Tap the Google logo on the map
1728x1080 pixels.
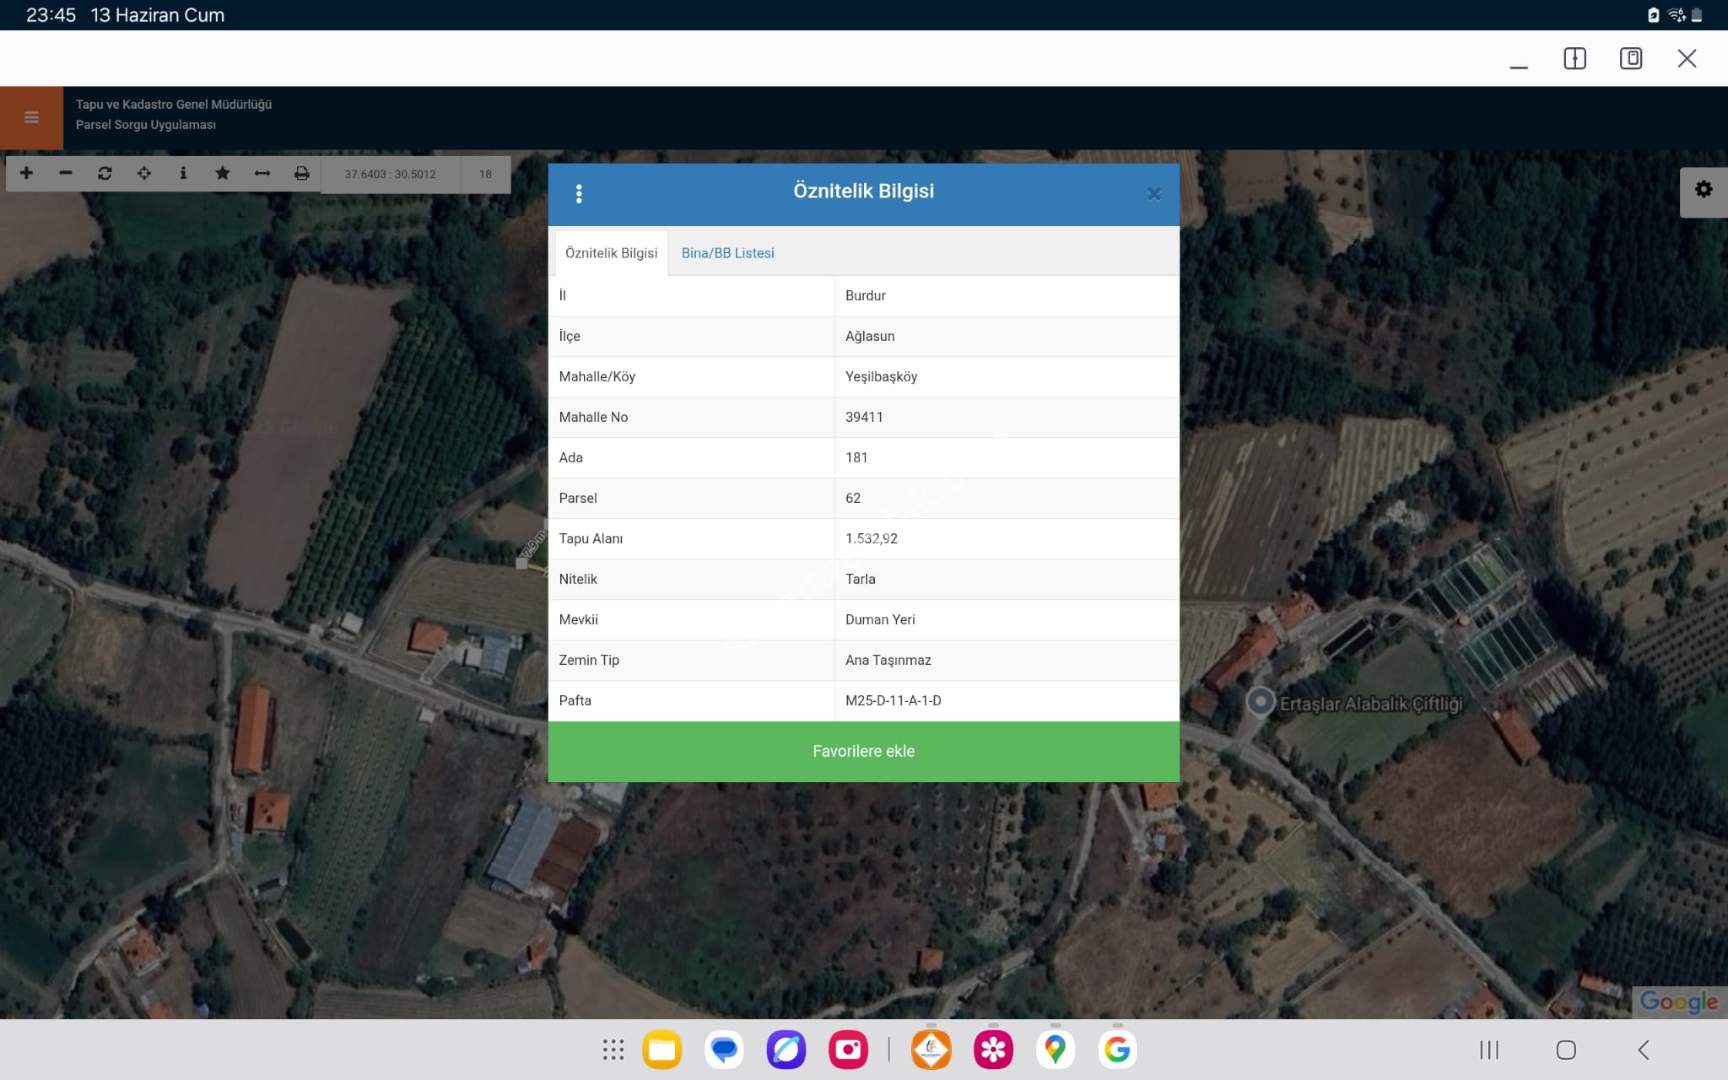click(1678, 1001)
